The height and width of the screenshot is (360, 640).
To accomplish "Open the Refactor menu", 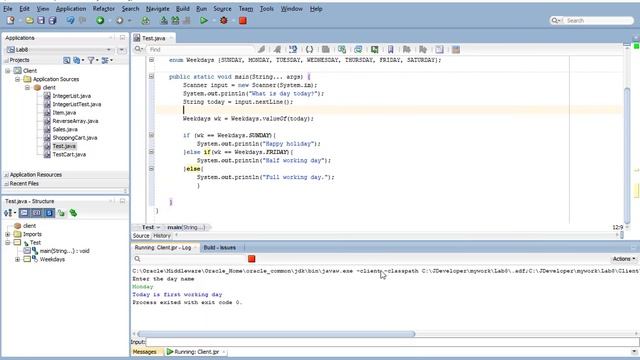I will [x=104, y=9].
